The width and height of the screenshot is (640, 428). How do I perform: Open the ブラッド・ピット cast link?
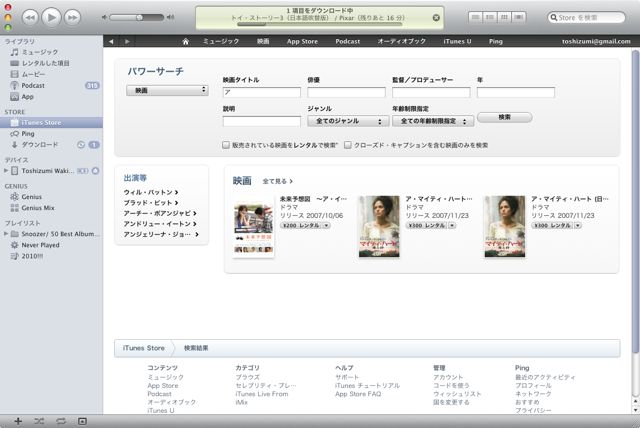click(151, 203)
